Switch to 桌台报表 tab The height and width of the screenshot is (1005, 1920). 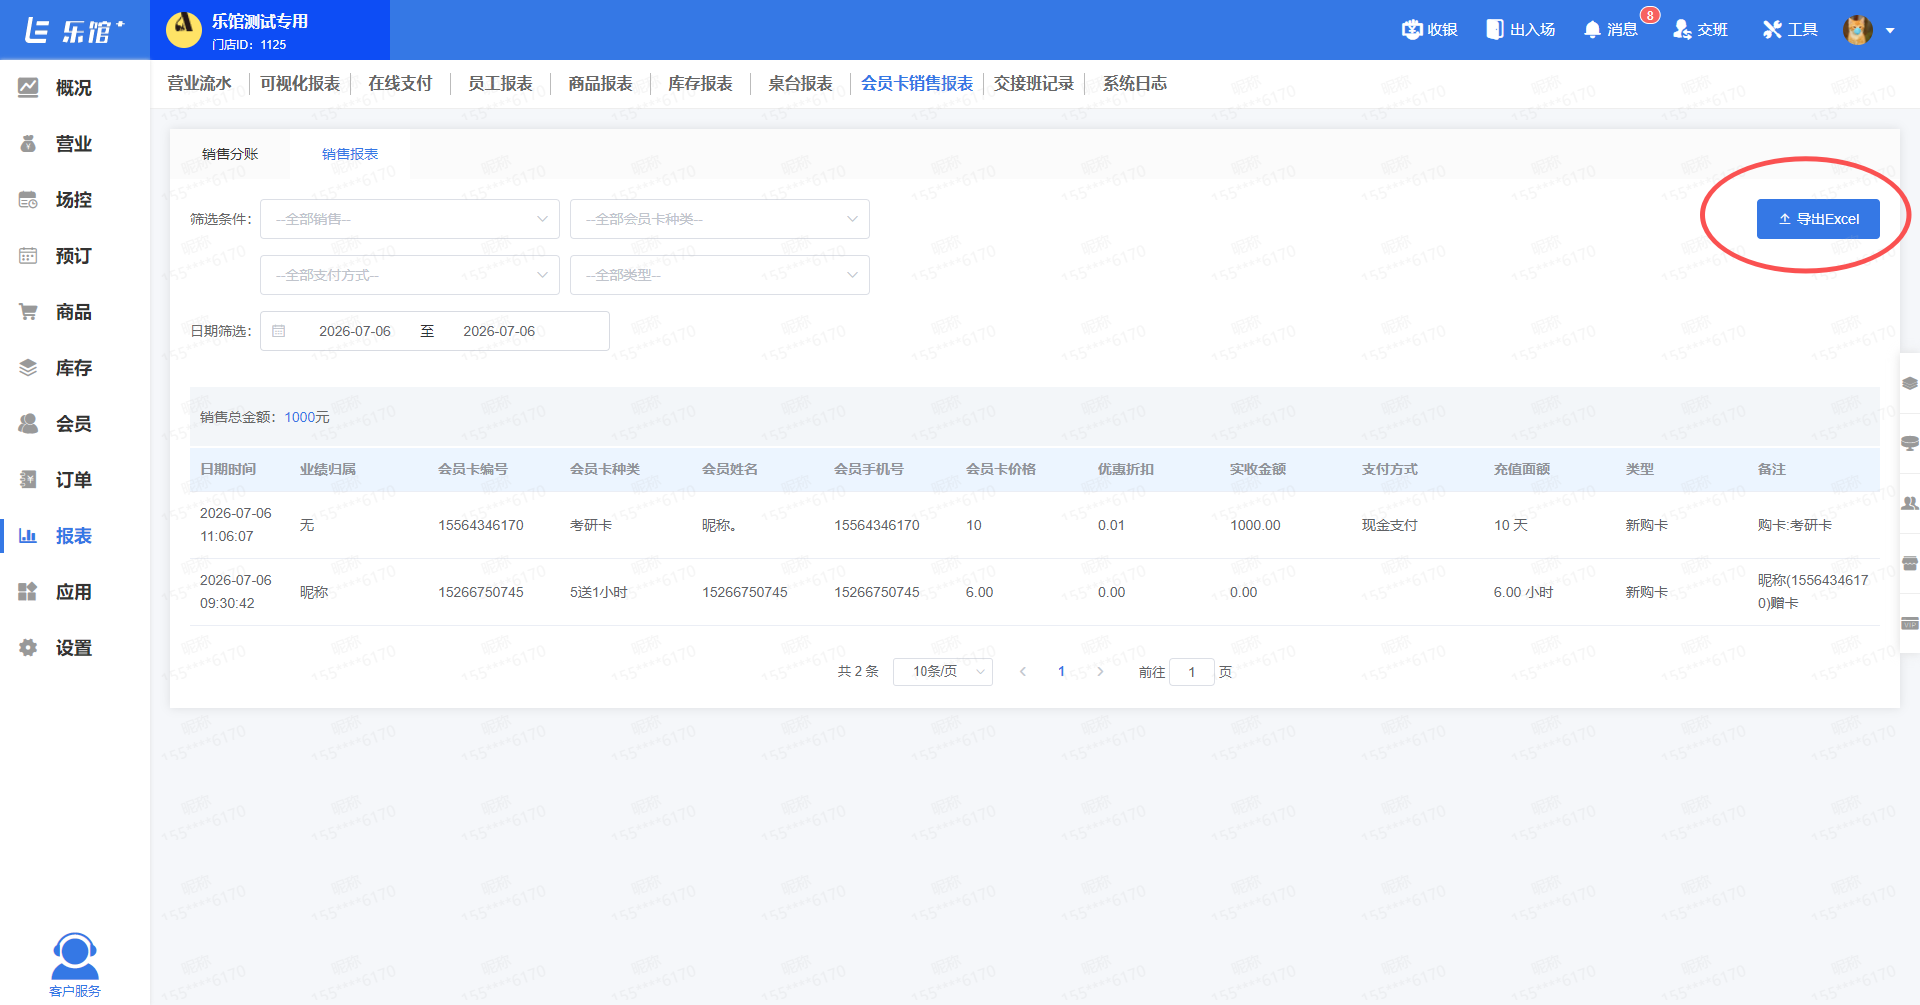(800, 84)
